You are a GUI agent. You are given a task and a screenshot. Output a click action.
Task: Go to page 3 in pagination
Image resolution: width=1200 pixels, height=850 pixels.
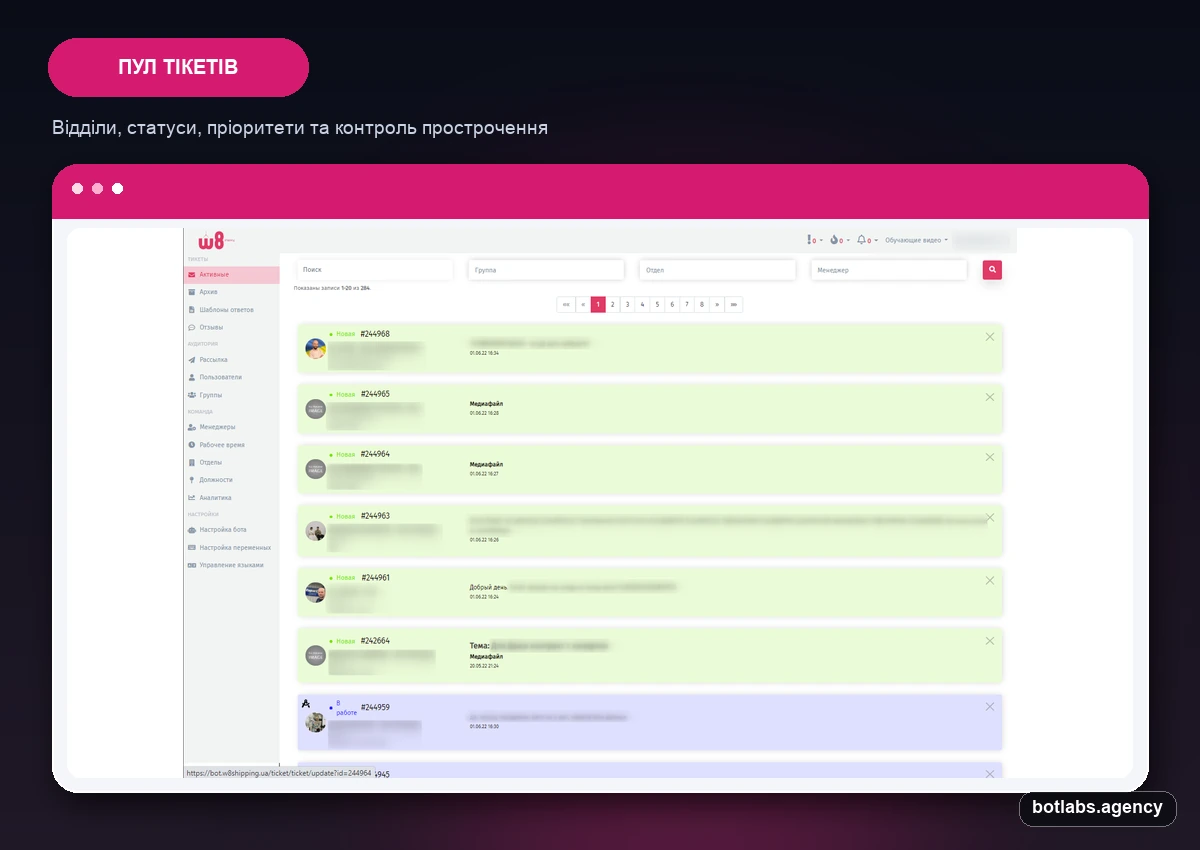627,305
